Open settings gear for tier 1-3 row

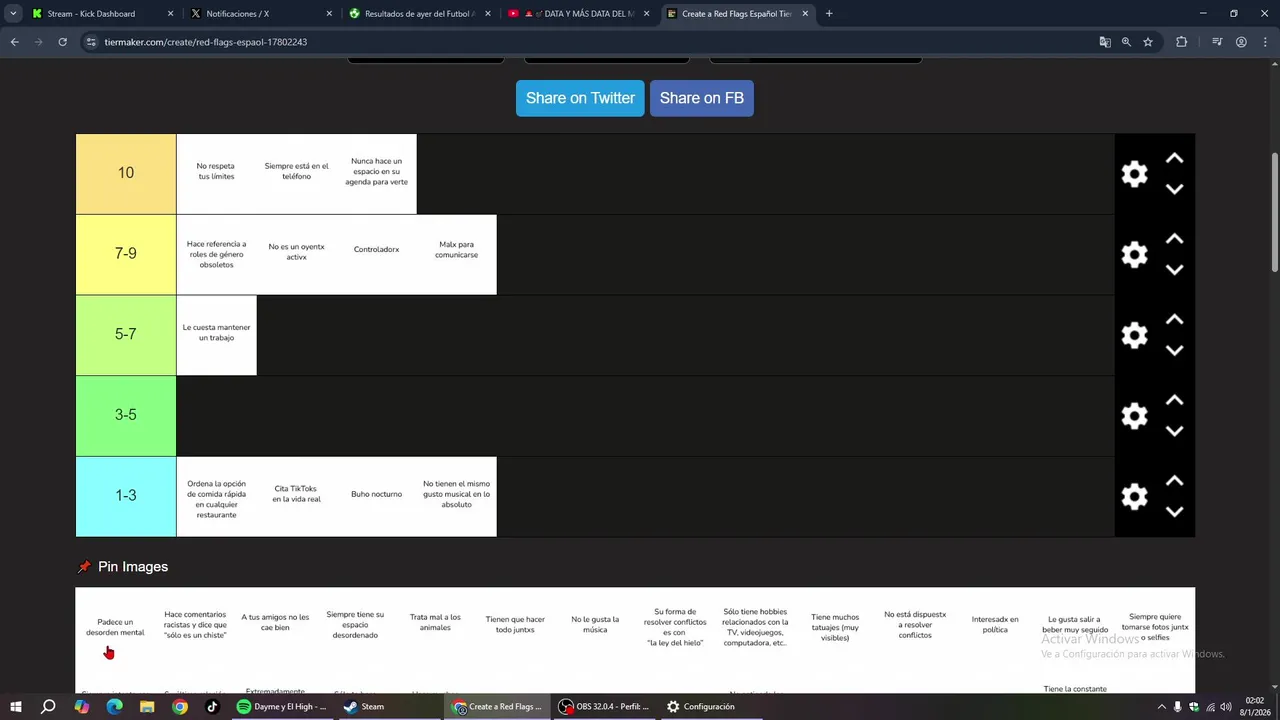coord(1134,497)
